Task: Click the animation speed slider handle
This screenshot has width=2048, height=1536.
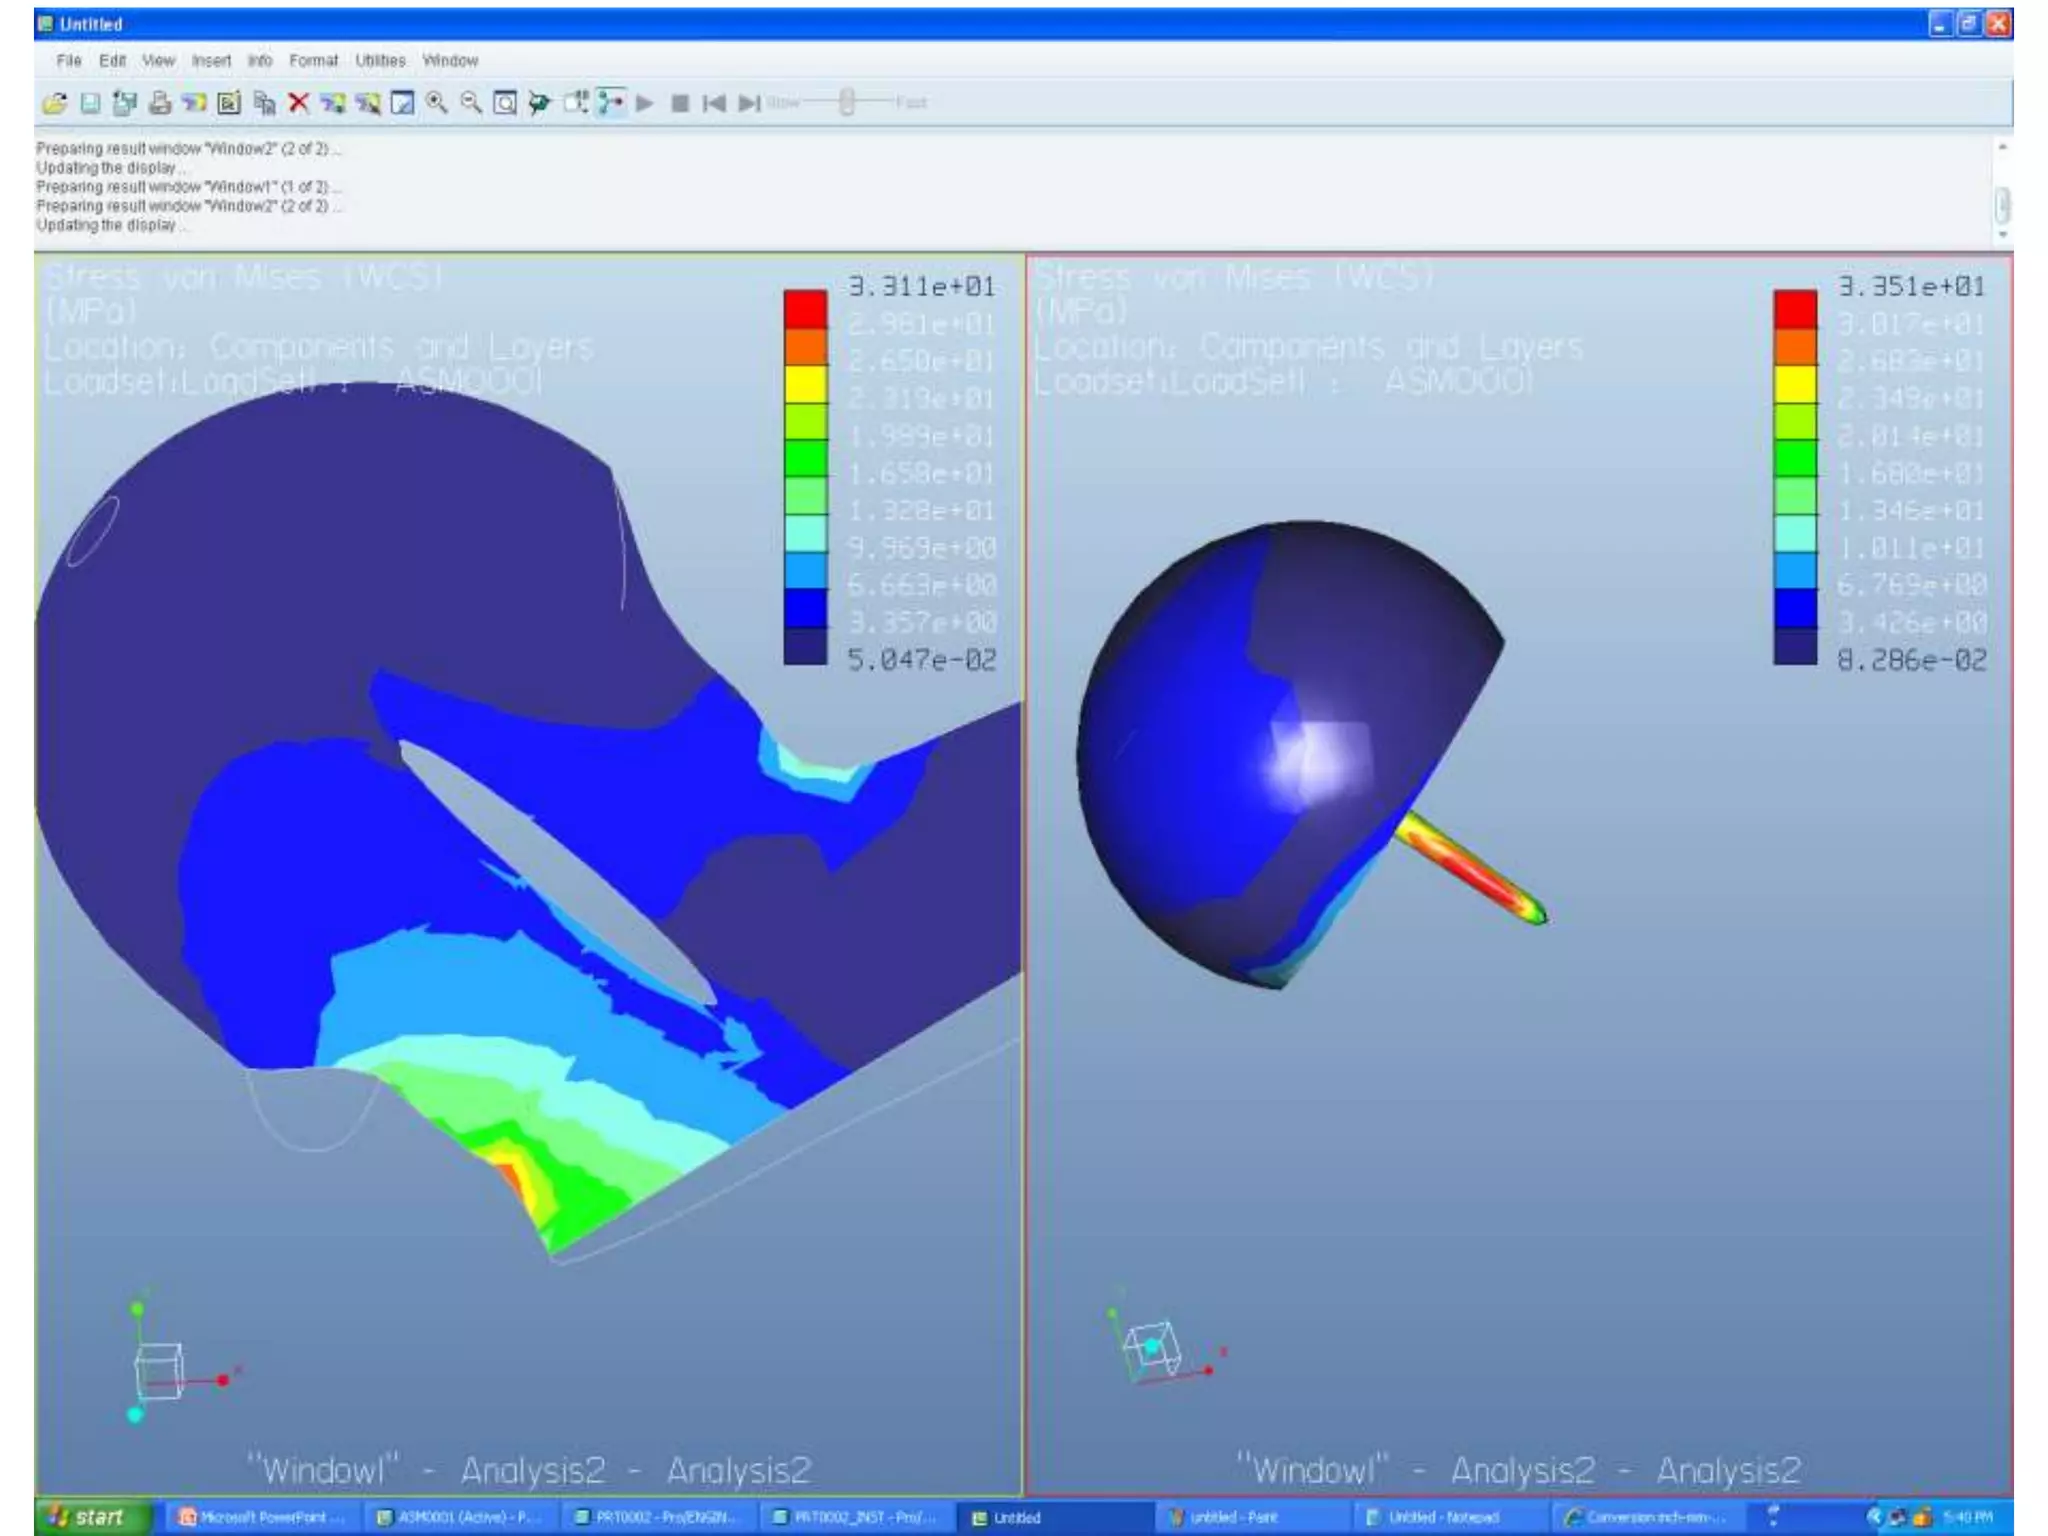Action: coord(847,102)
